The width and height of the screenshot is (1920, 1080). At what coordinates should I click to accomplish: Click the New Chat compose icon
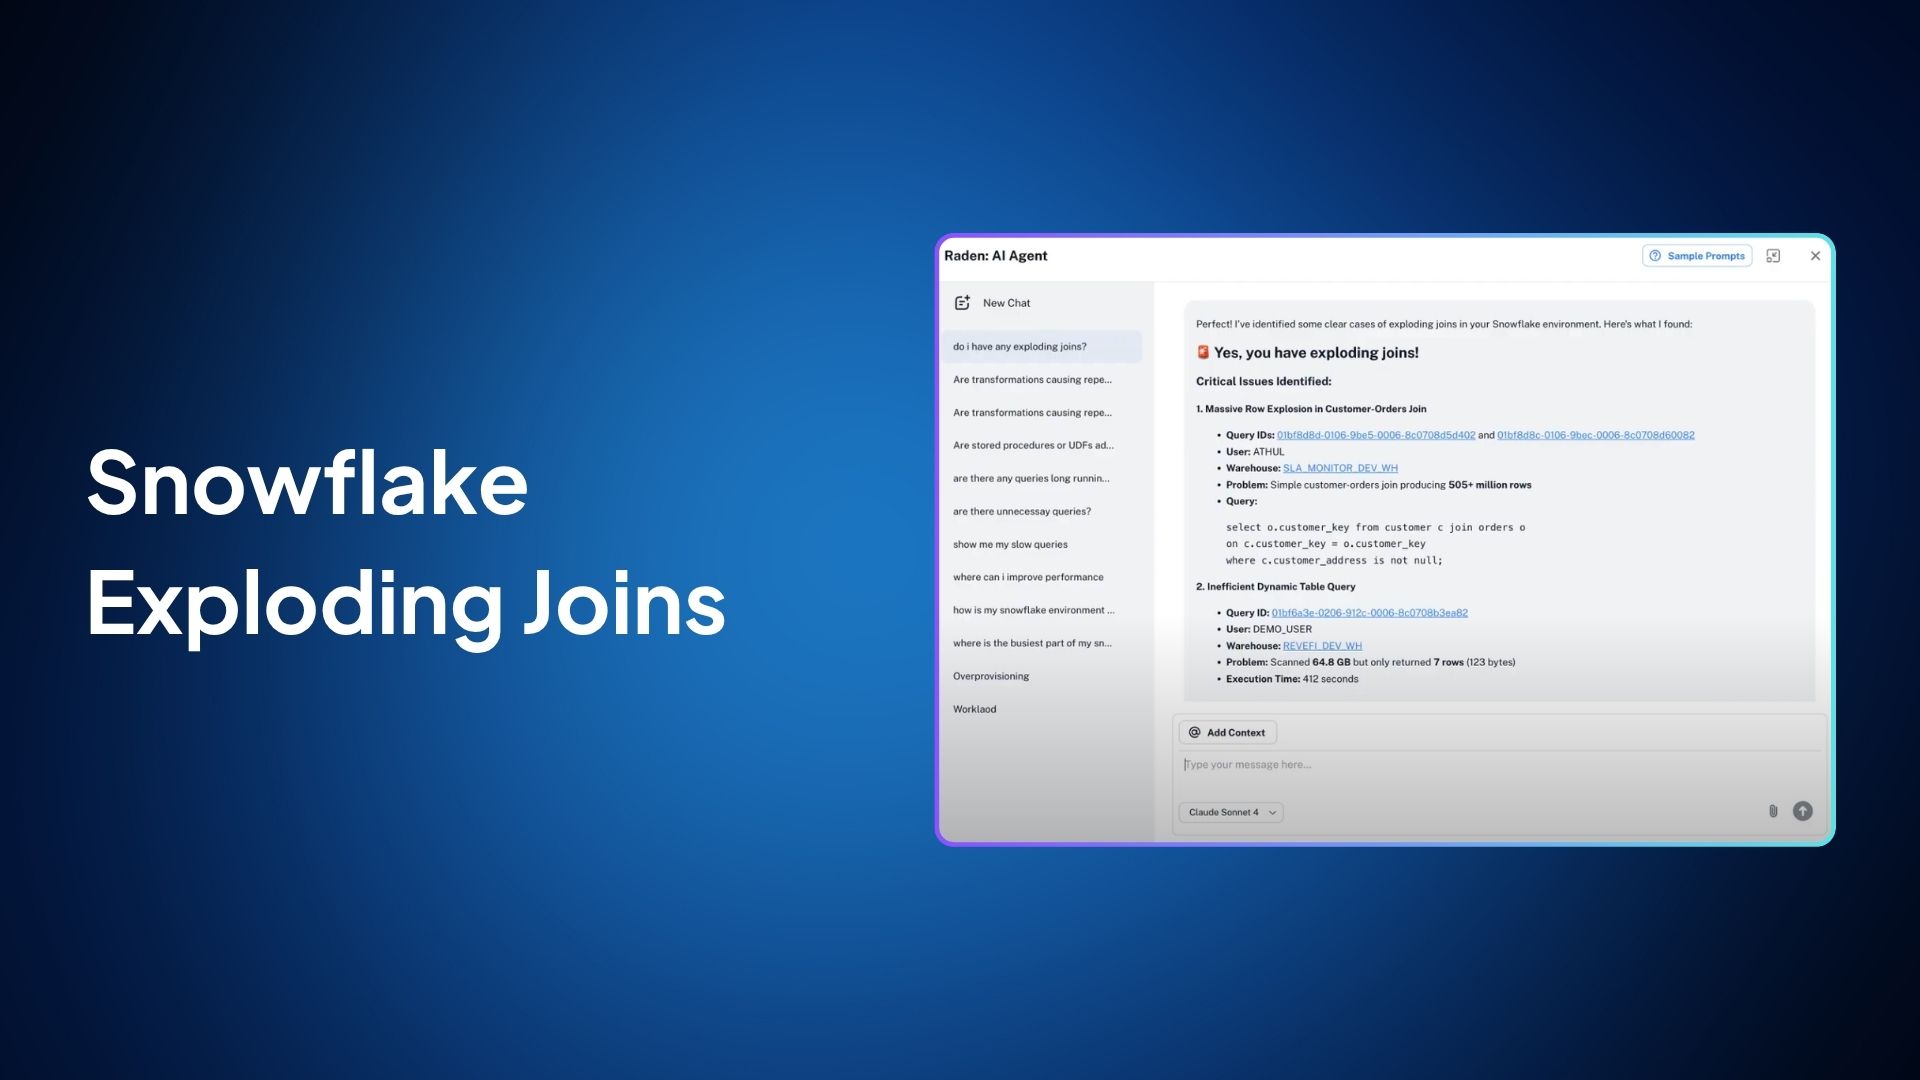[x=962, y=303]
